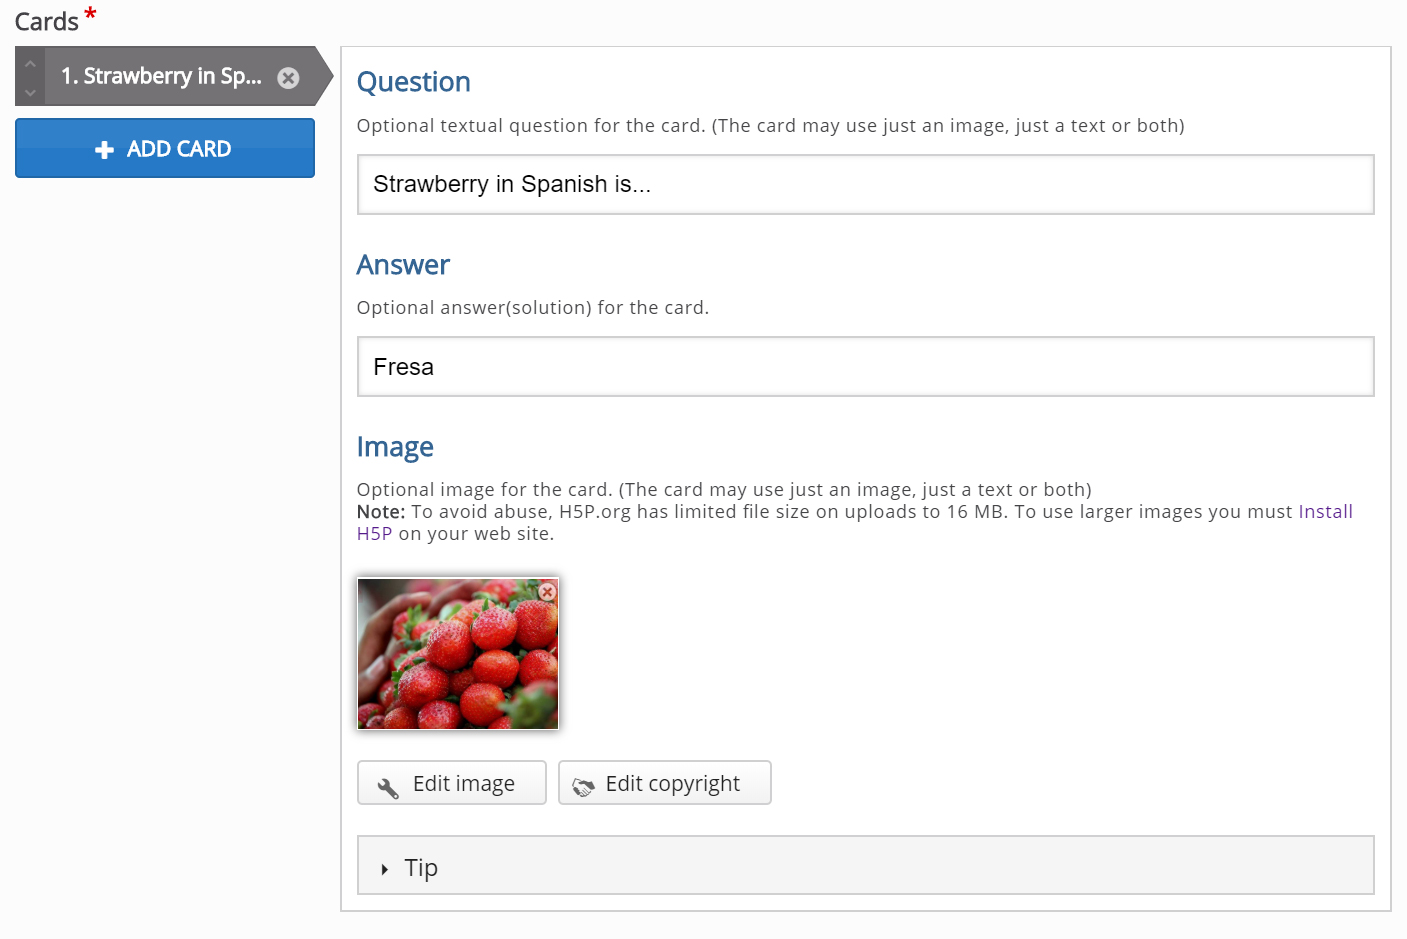Viewport: 1407px width, 939px height.
Task: Click the Tip label text
Action: (421, 868)
